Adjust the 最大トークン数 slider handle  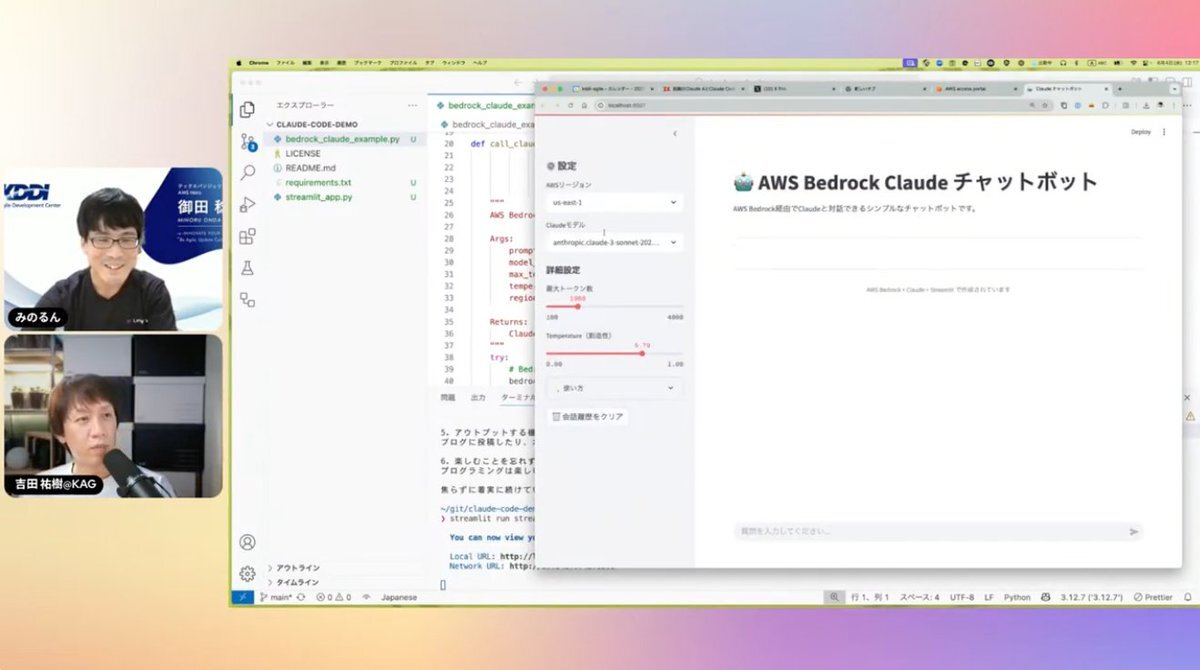pyautogui.click(x=577, y=306)
